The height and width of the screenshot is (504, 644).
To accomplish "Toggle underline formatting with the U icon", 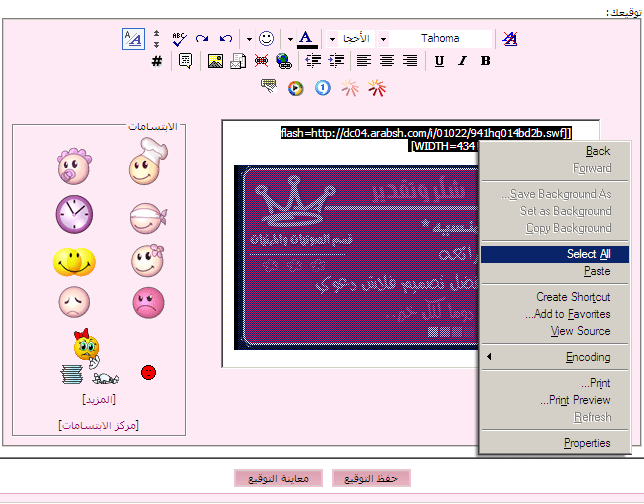I will pyautogui.click(x=439, y=61).
